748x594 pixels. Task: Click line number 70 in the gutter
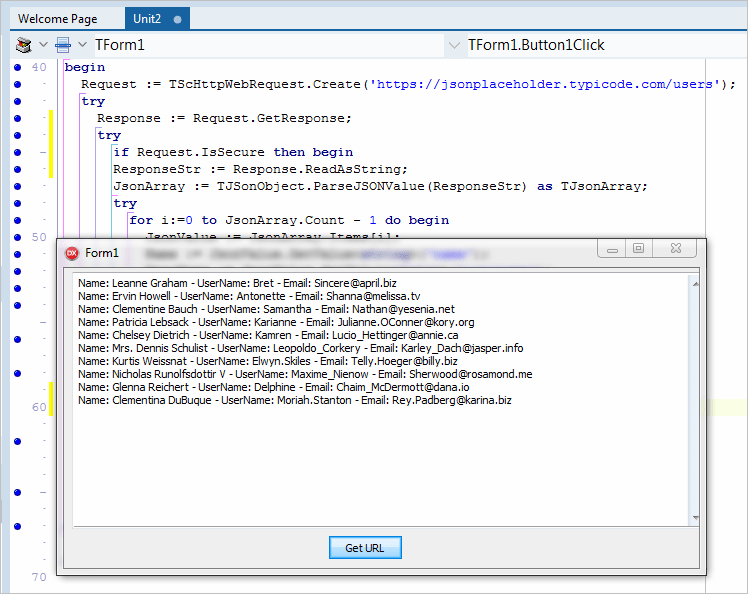(39, 577)
